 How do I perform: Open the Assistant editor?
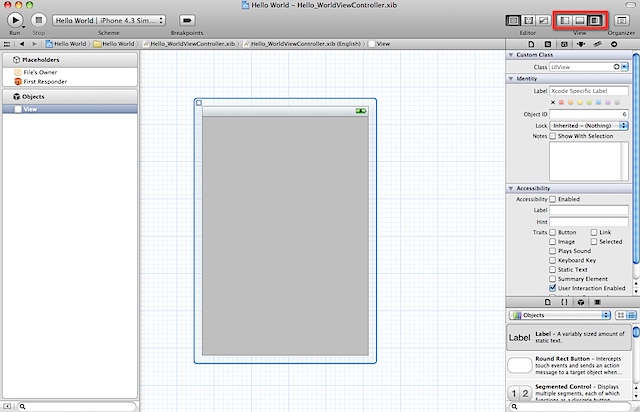pos(529,20)
